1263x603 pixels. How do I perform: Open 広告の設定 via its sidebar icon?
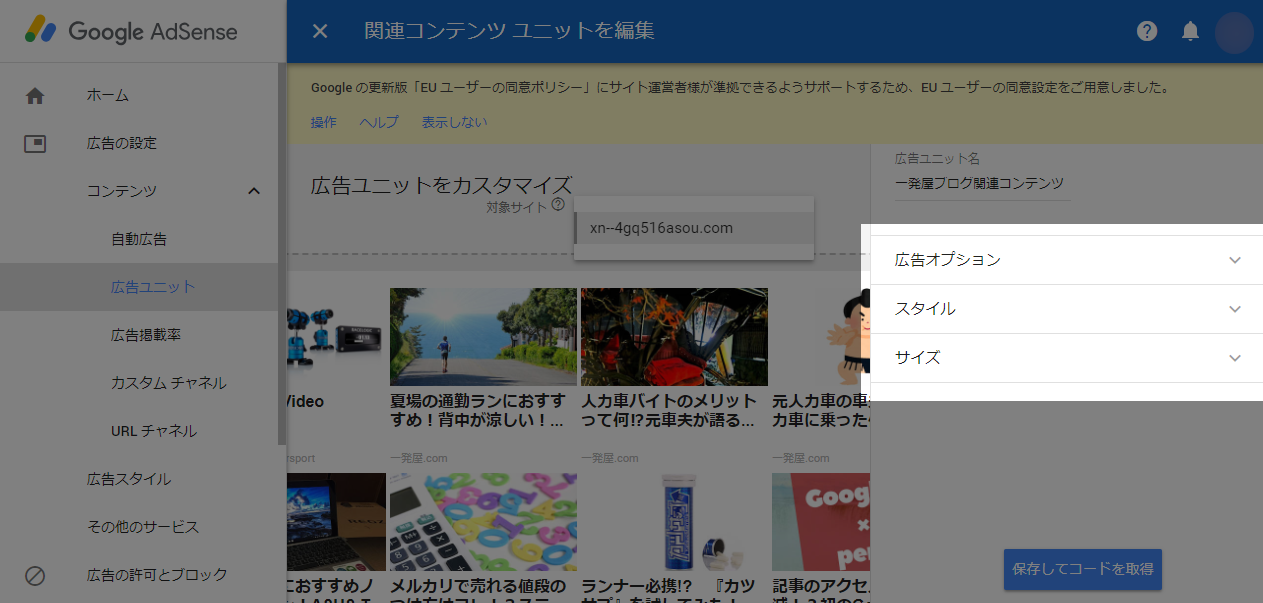(35, 143)
